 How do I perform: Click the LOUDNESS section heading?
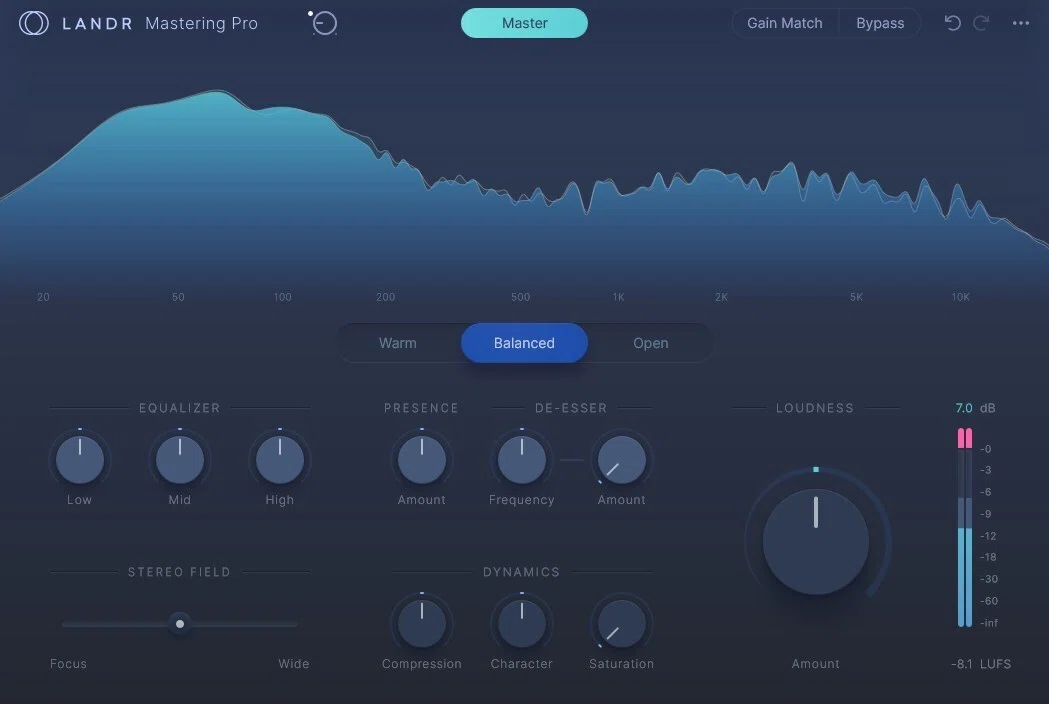(815, 408)
